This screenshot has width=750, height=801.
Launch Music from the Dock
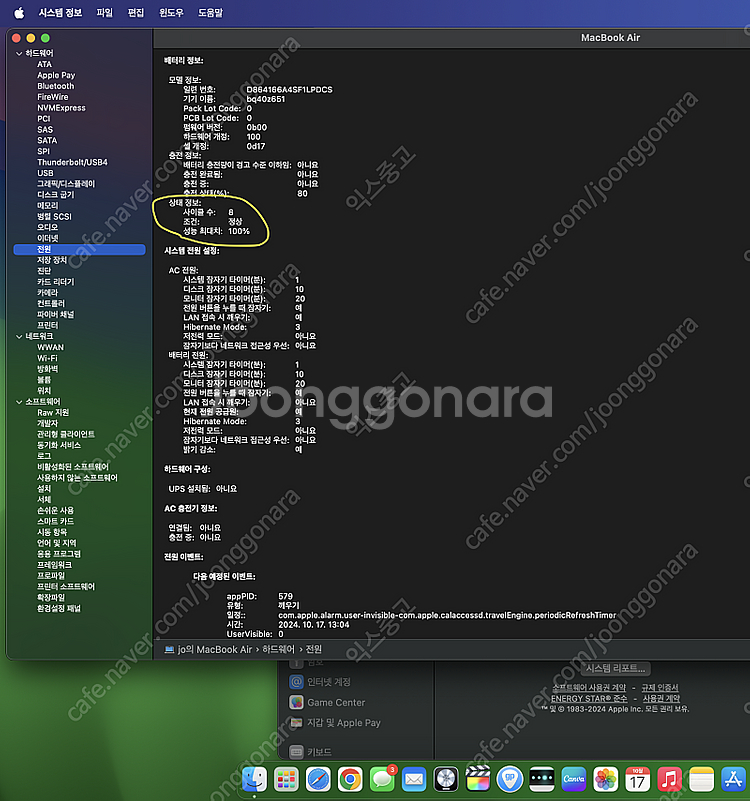670,780
